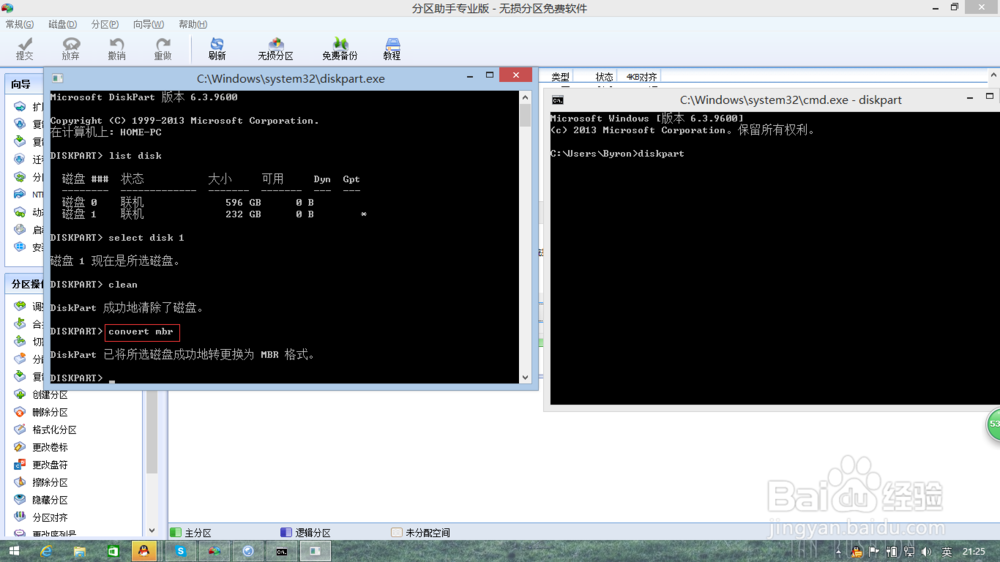Switch to cmd window from the taskbar

281,551
